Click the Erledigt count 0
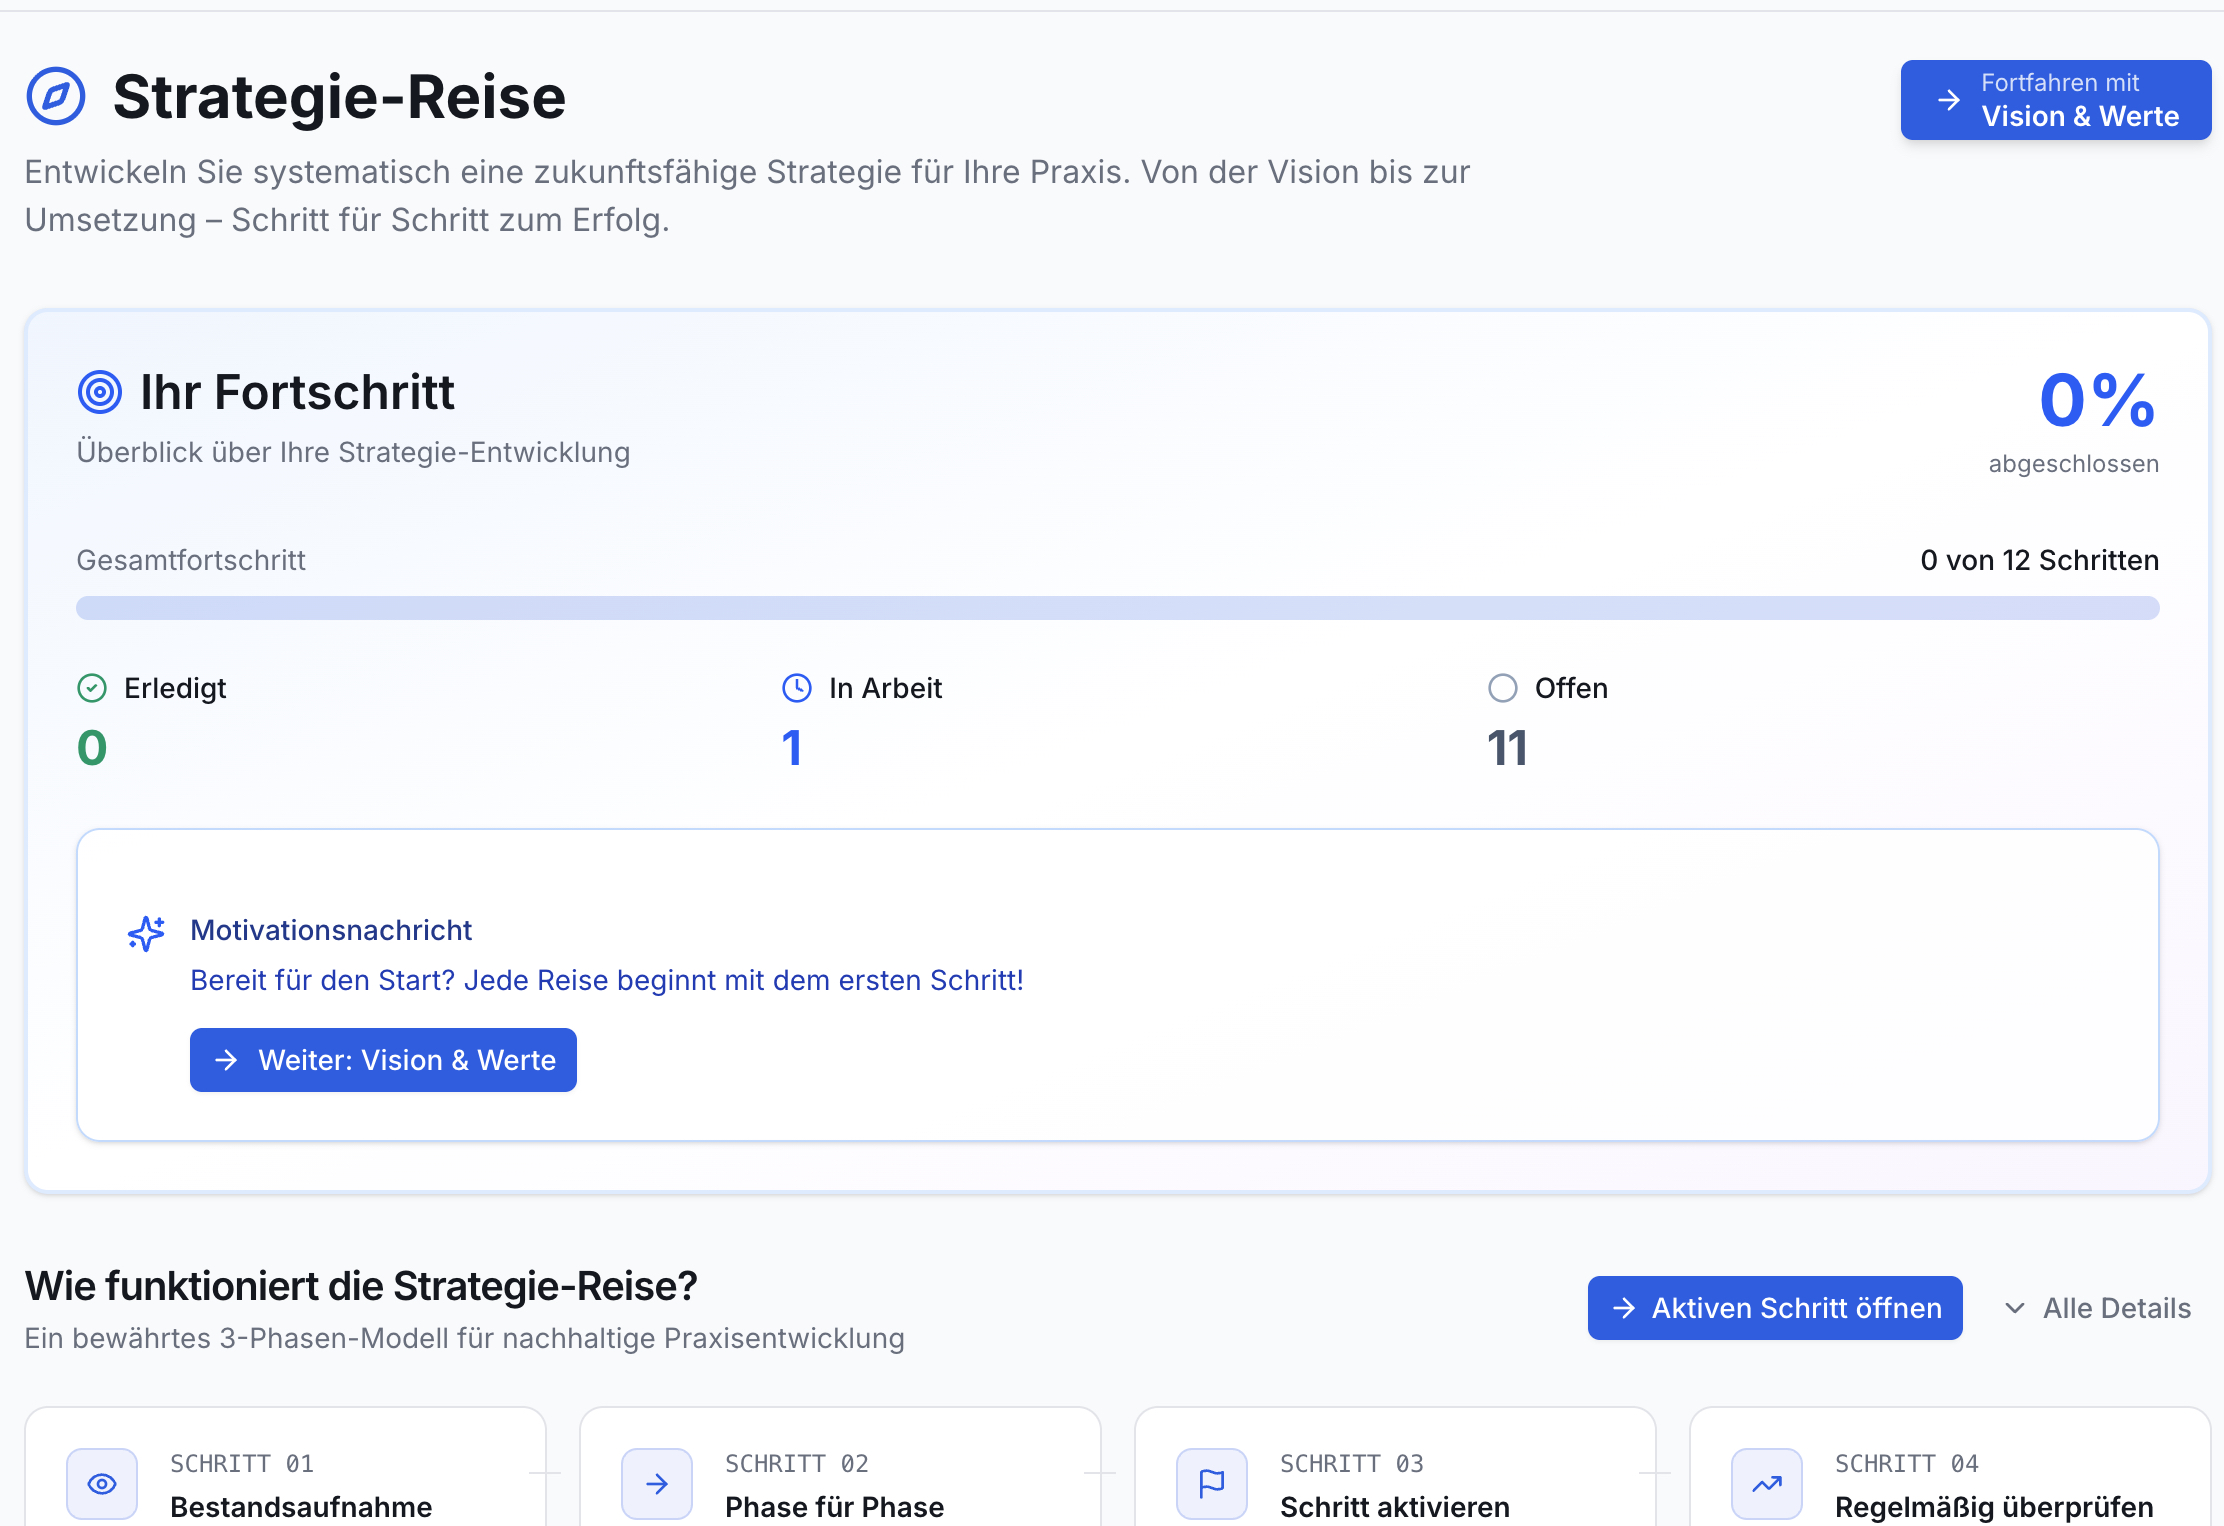Screen dimensions: 2224x1526 point(92,748)
